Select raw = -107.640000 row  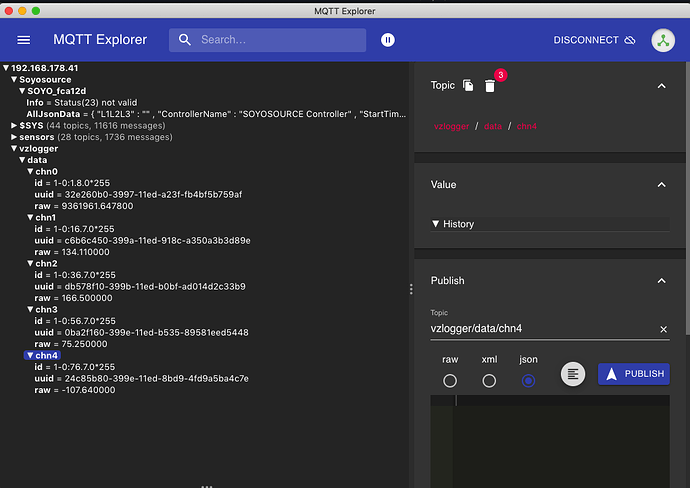coord(75,390)
